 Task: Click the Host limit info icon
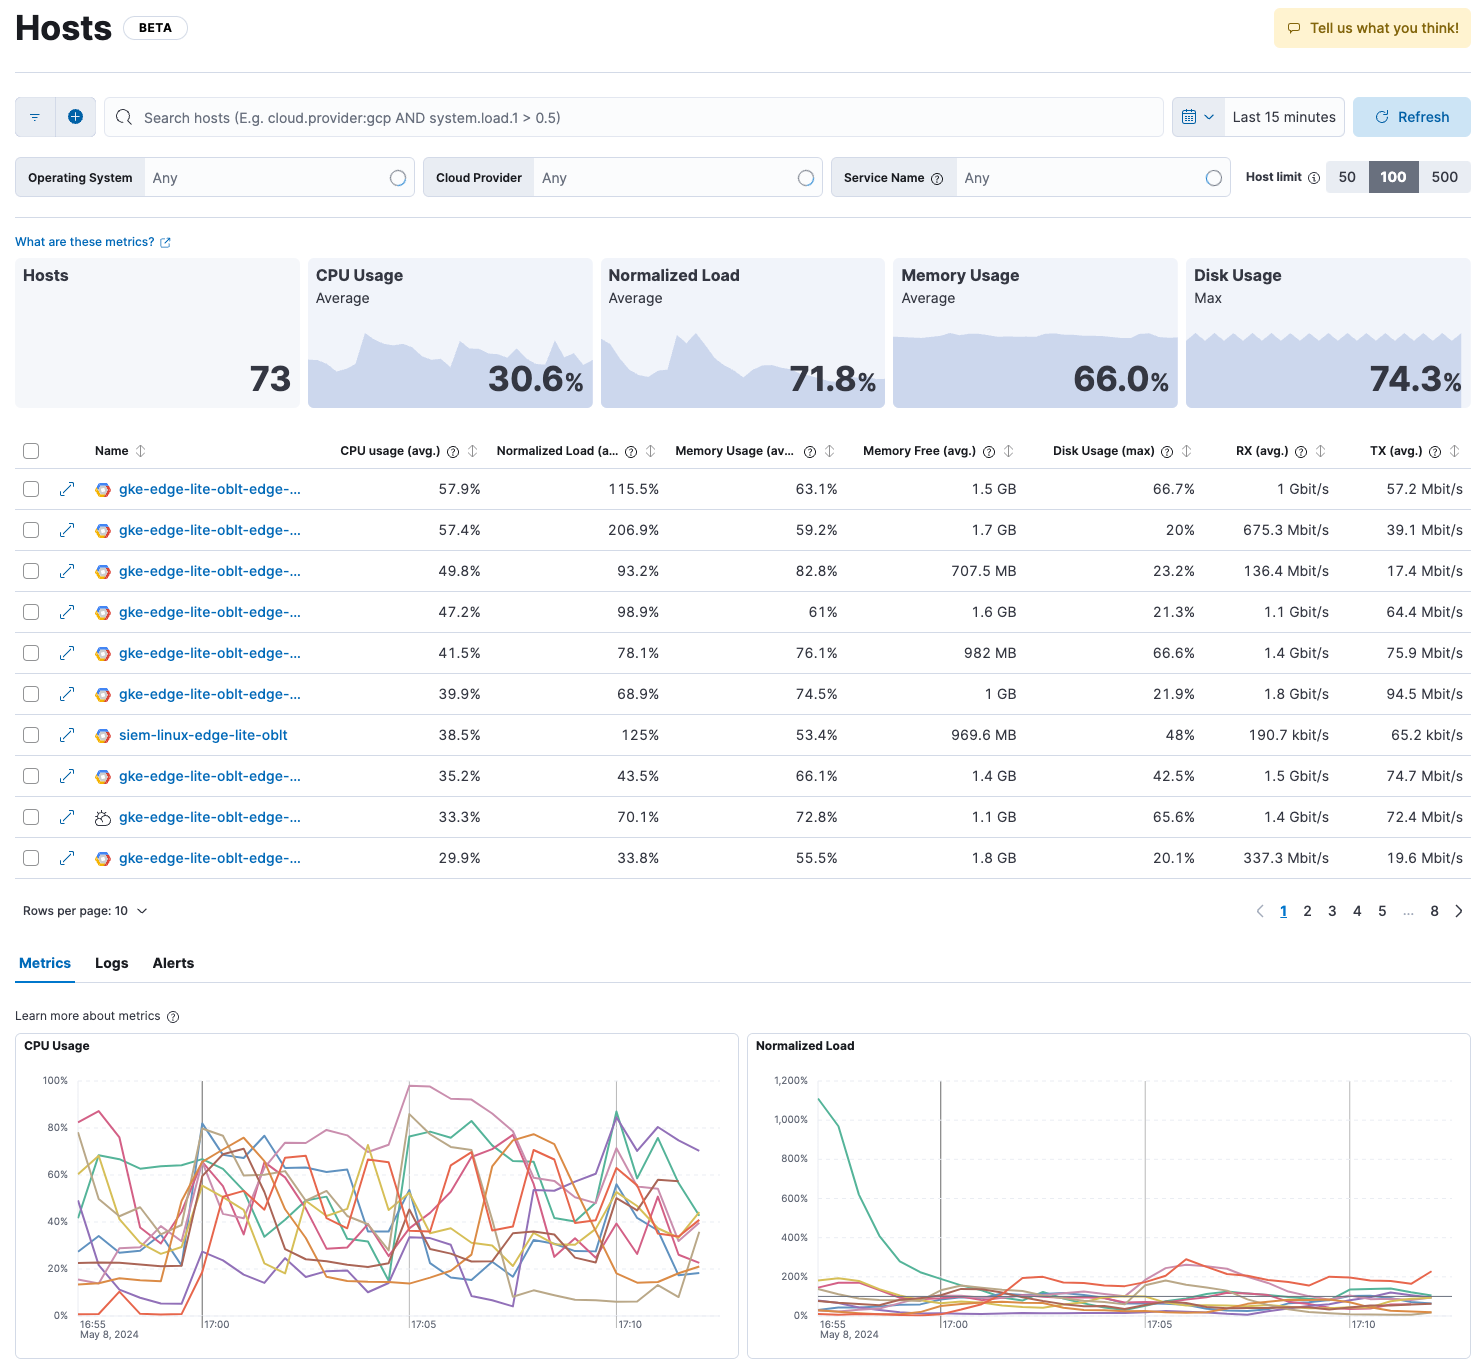pyautogui.click(x=1314, y=178)
